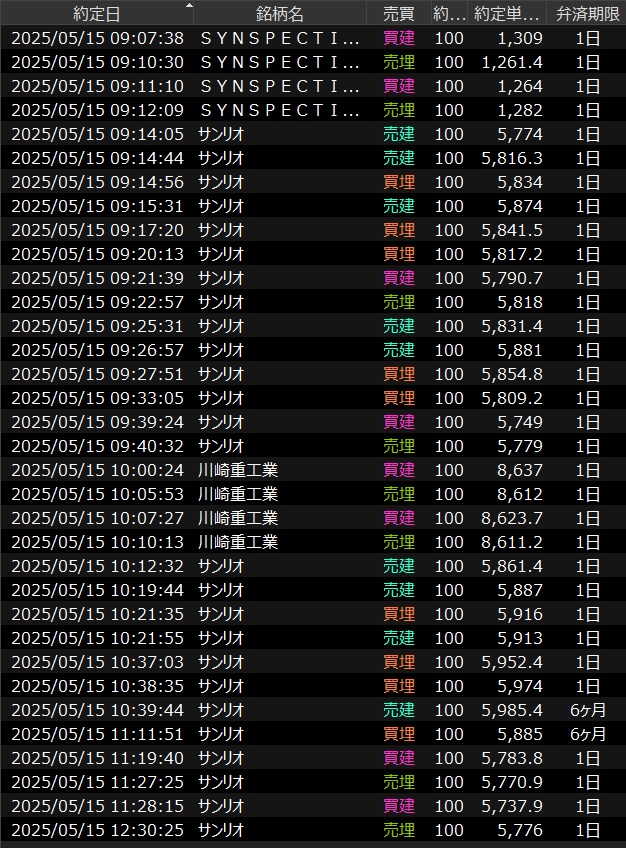Select the 5,916 price cell
The height and width of the screenshot is (848, 626).
tap(520, 614)
